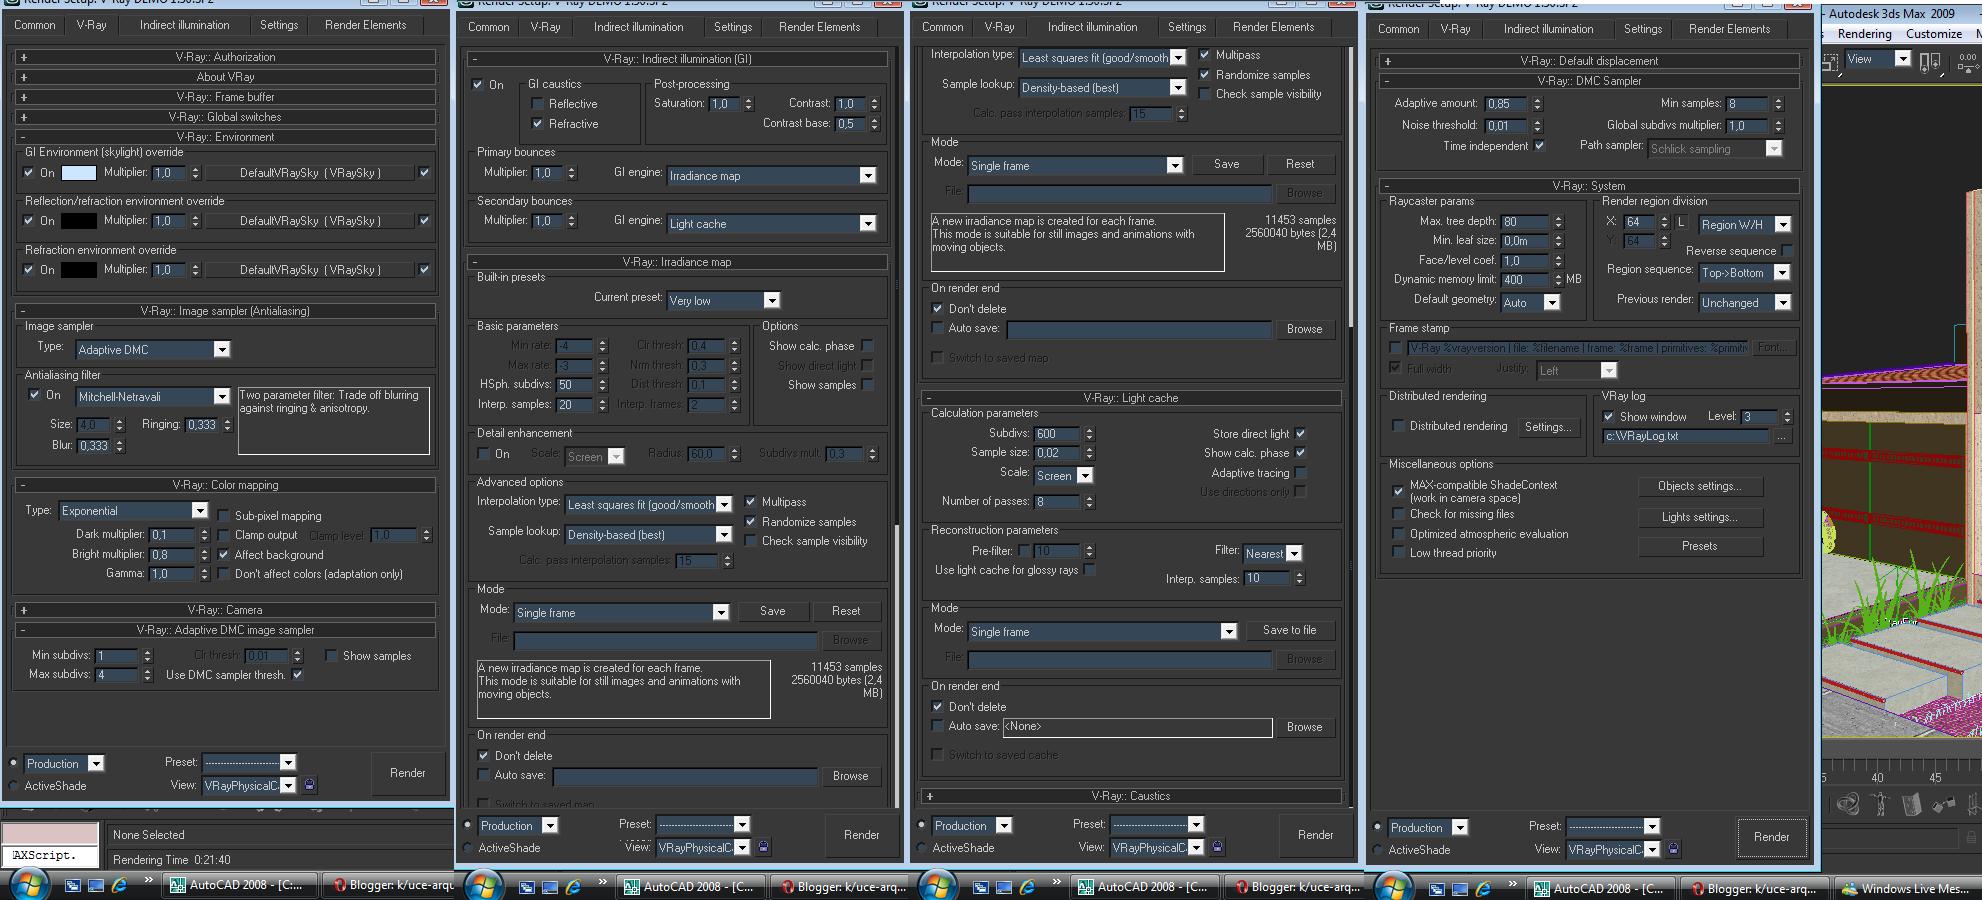Open the Mitchell-Netravali filter dropdown
Viewport: 1982px width, 900px height.
(153, 396)
